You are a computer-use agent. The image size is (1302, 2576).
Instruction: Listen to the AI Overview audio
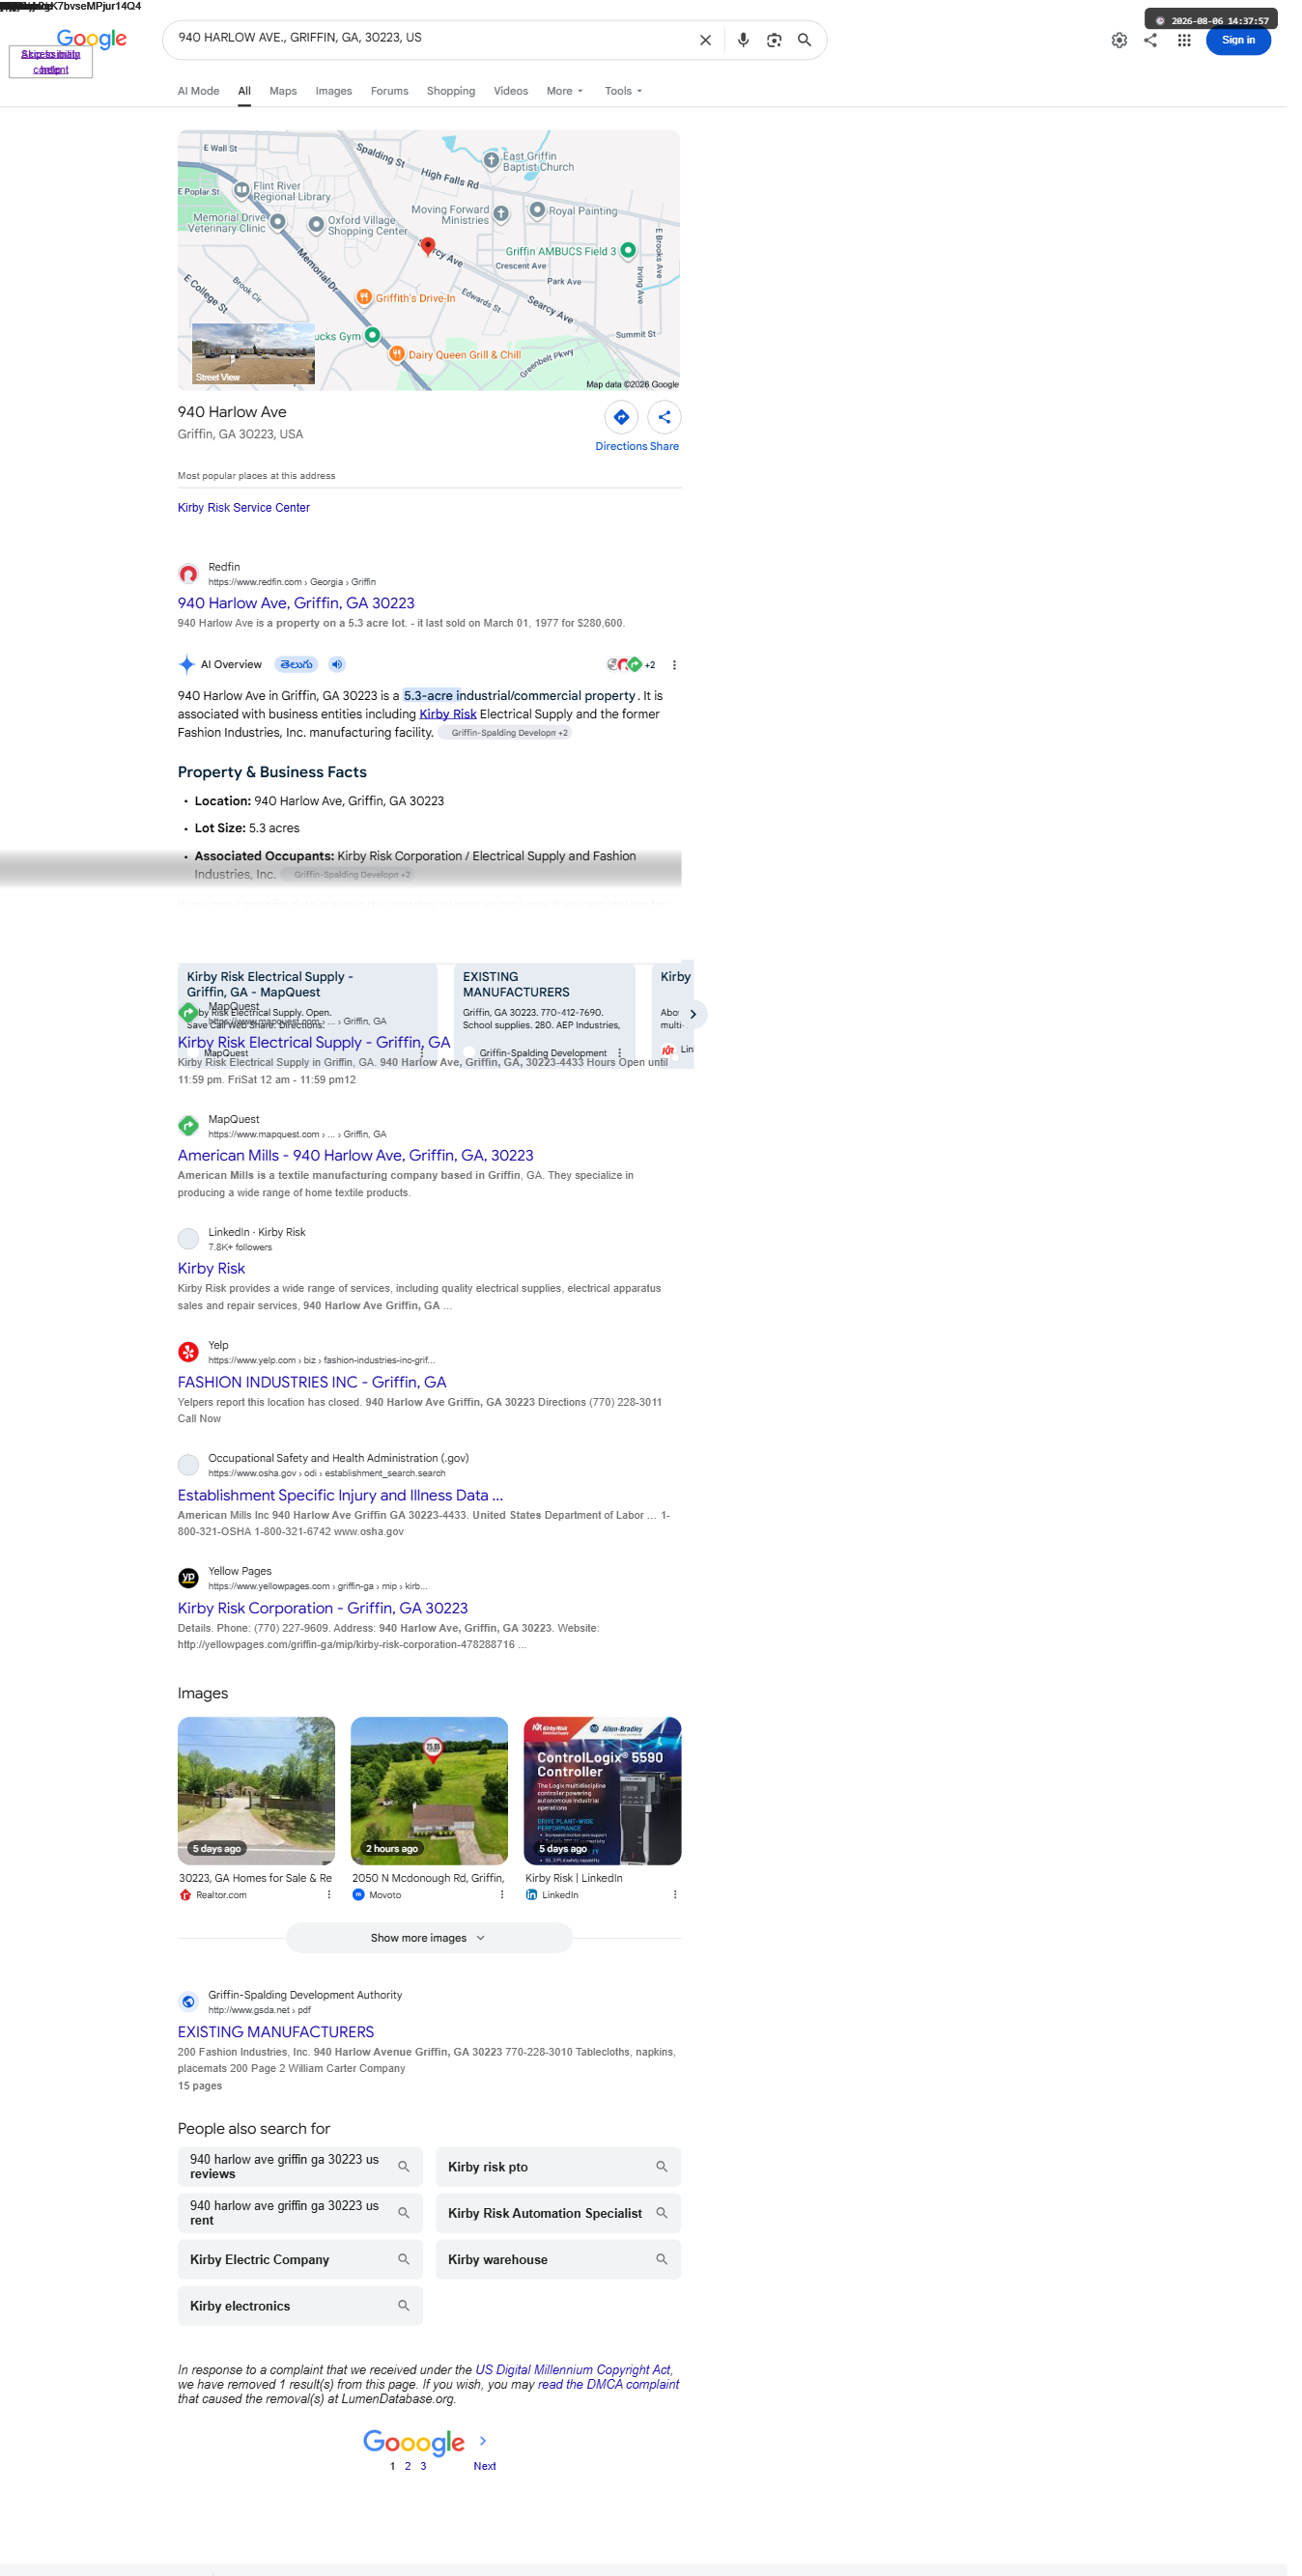click(x=337, y=664)
